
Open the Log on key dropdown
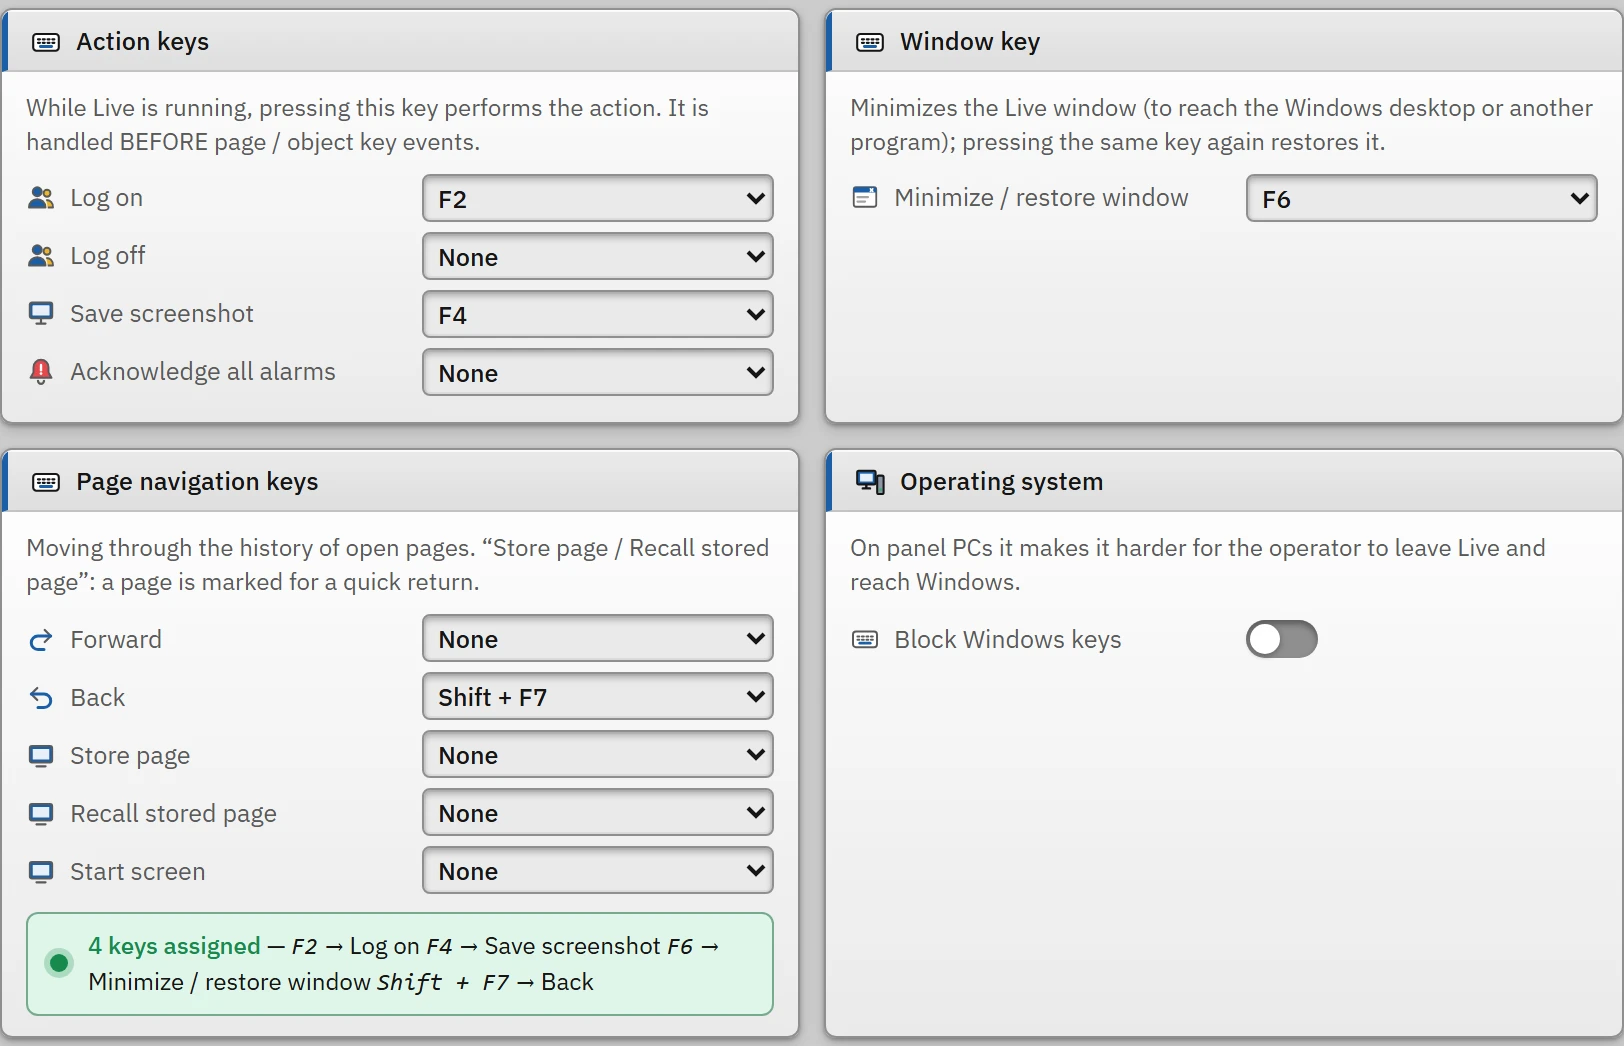598,198
